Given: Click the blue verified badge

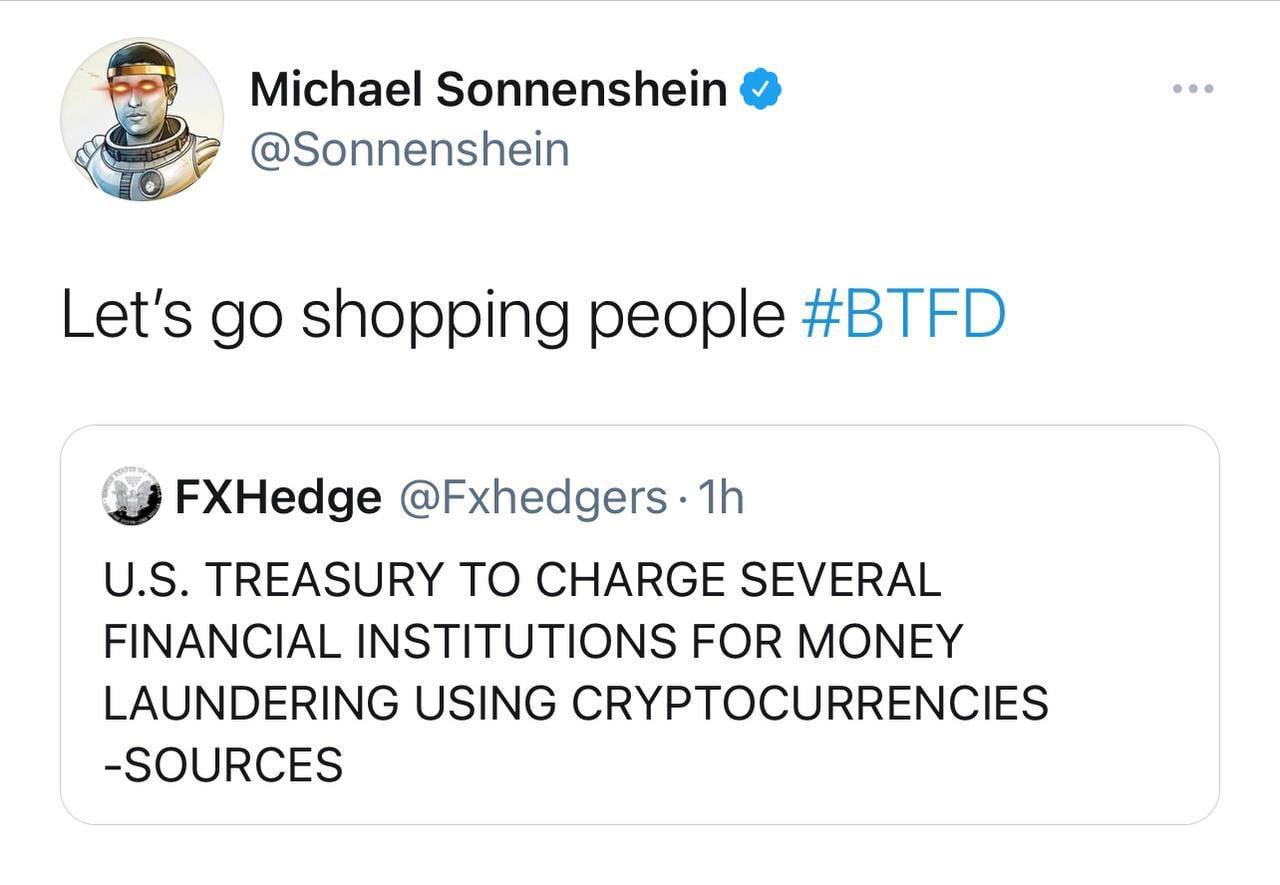Looking at the screenshot, I should pyautogui.click(x=760, y=91).
